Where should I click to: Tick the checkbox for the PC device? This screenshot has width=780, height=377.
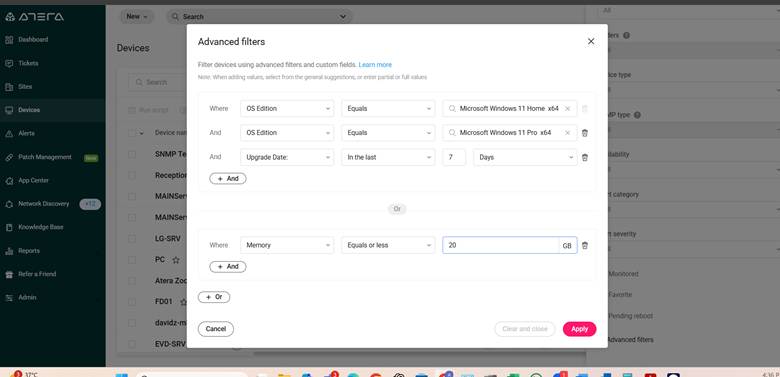(132, 260)
